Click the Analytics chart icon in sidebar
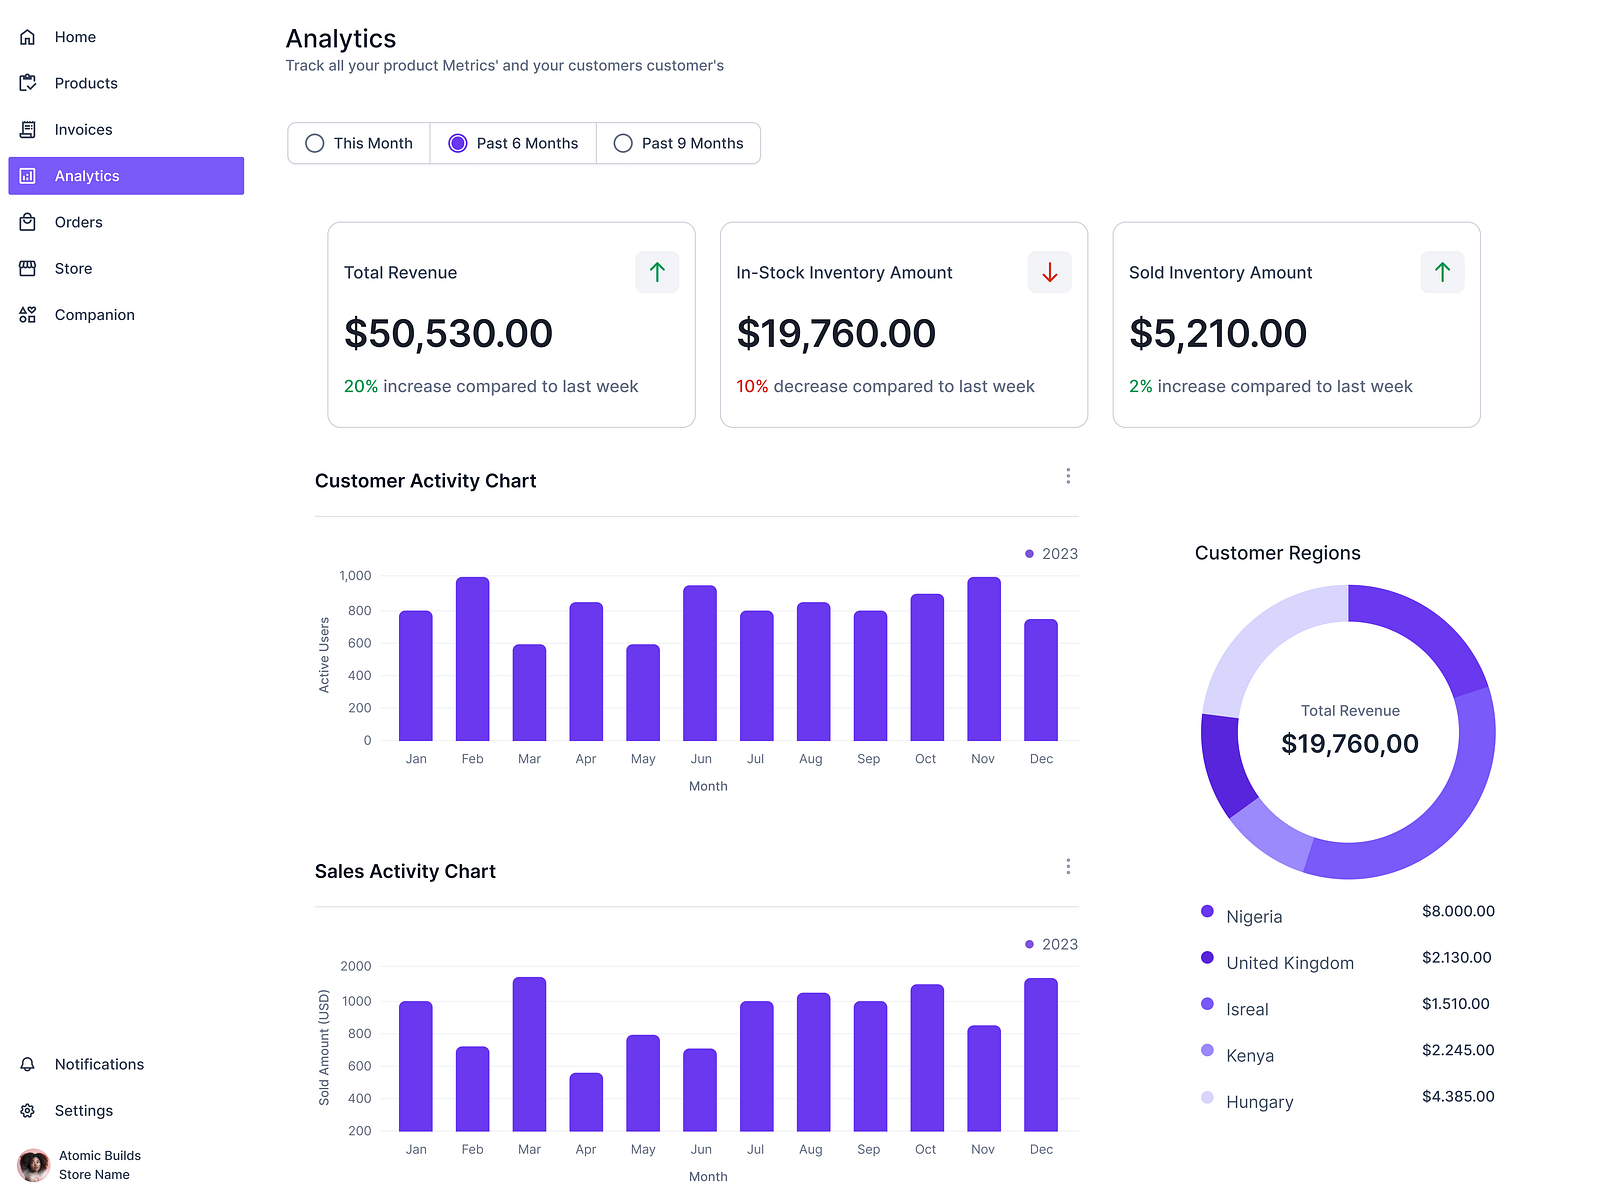This screenshot has width=1600, height=1200. click(28, 176)
